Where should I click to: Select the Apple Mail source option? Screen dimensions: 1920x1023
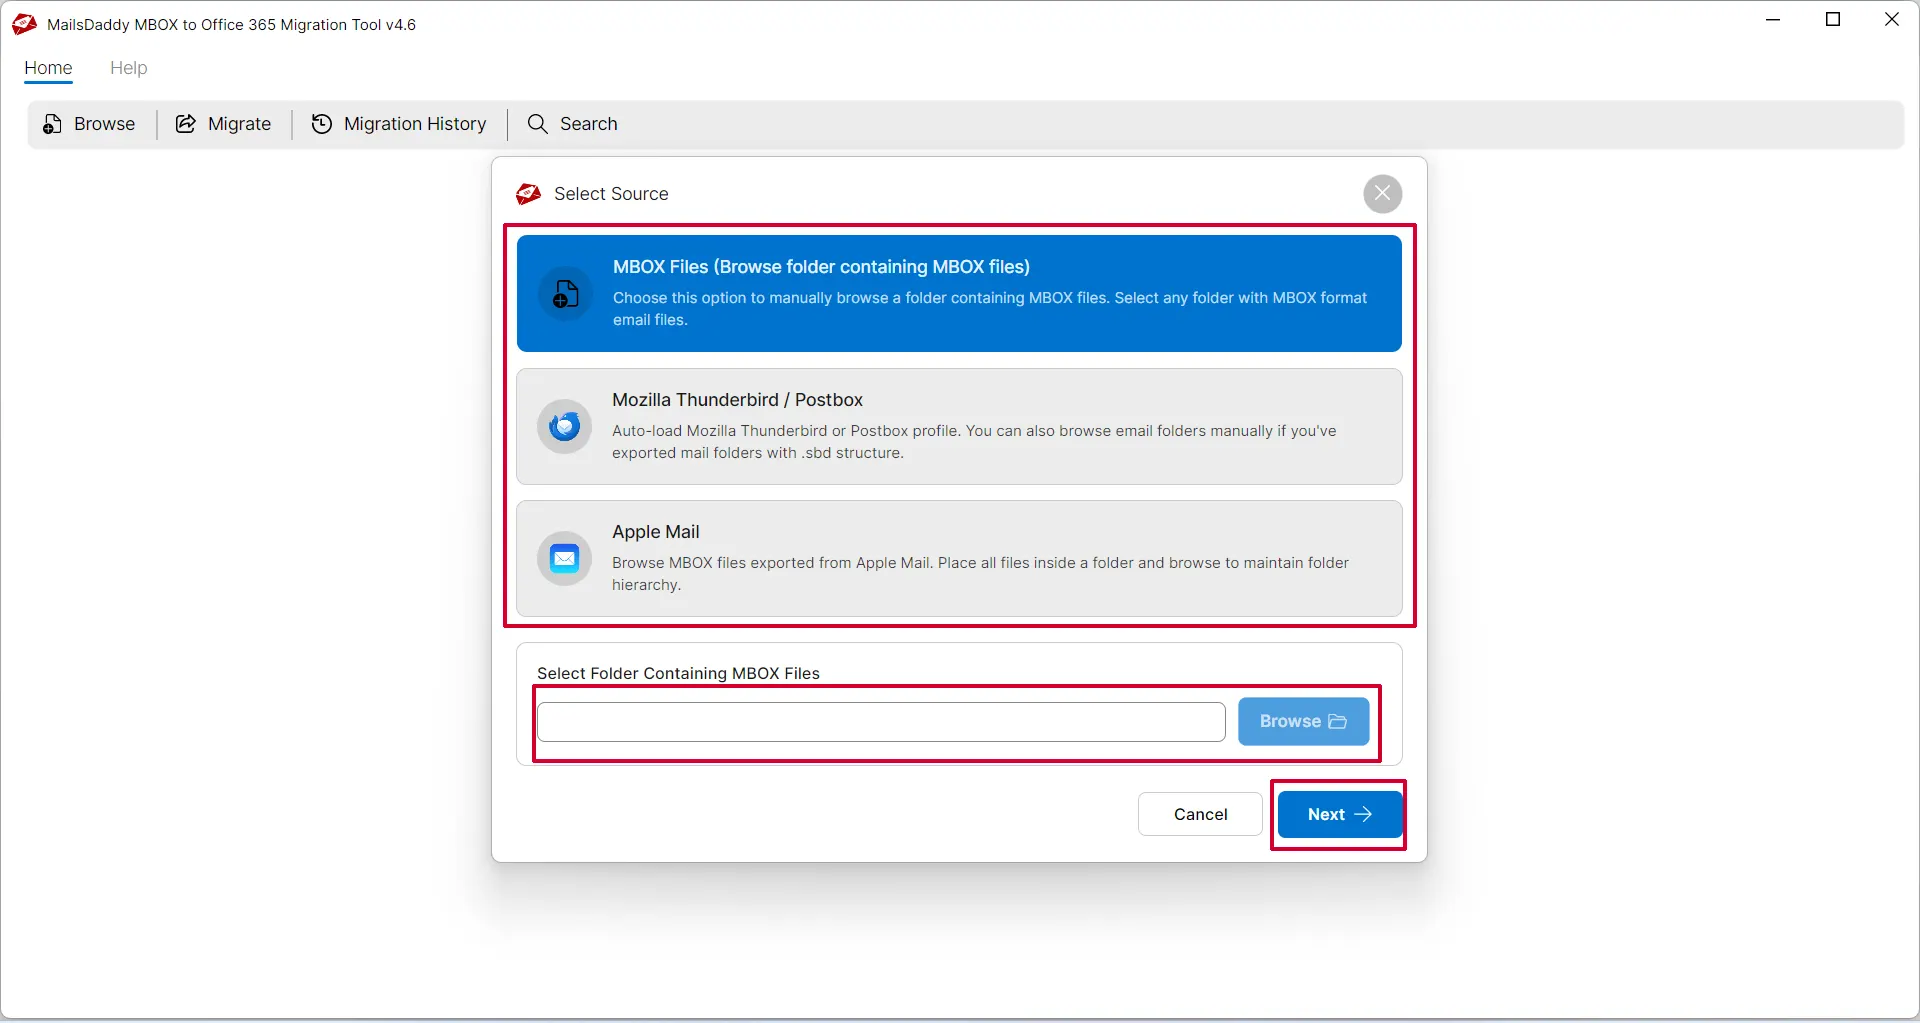click(x=958, y=558)
